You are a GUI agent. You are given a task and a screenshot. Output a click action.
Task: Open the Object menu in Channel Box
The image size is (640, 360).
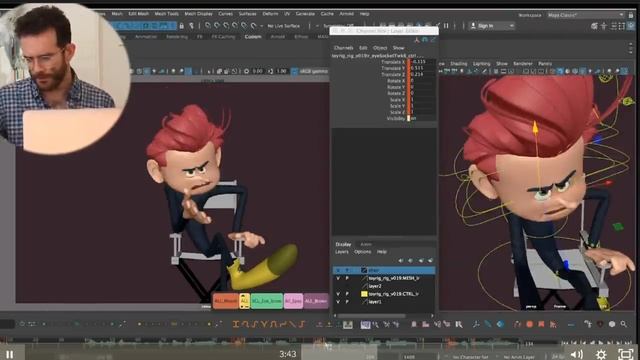pyautogui.click(x=380, y=48)
